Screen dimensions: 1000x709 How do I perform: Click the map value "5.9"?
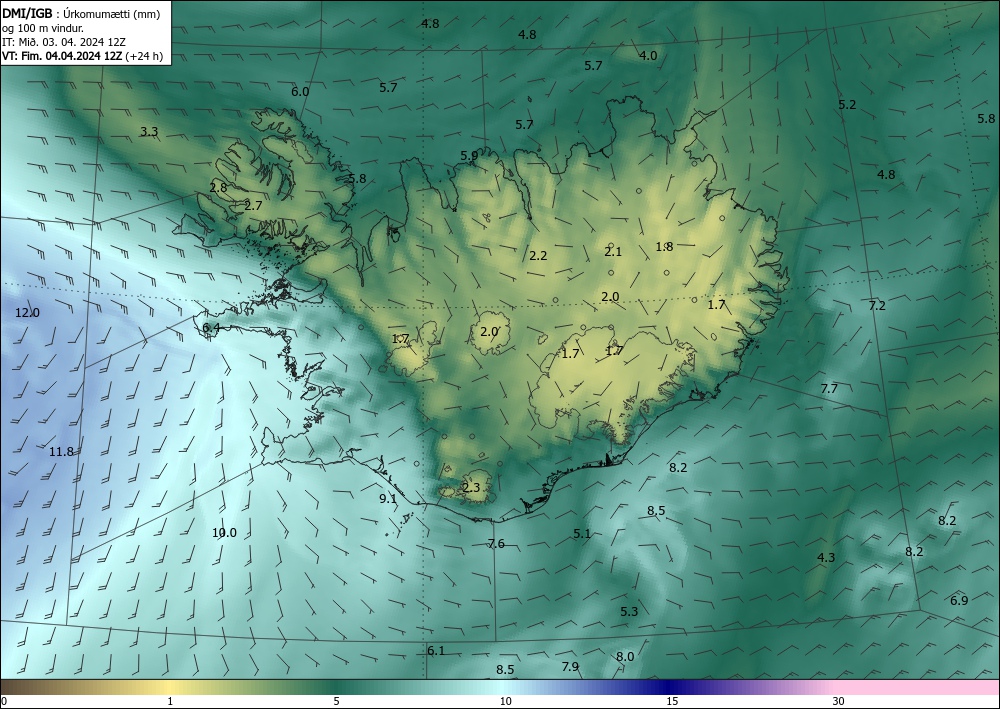pyautogui.click(x=469, y=155)
